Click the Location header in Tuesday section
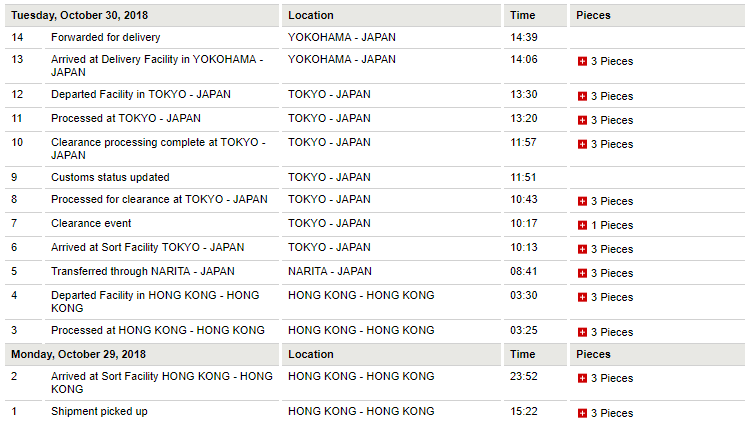749x426 pixels. tap(311, 15)
